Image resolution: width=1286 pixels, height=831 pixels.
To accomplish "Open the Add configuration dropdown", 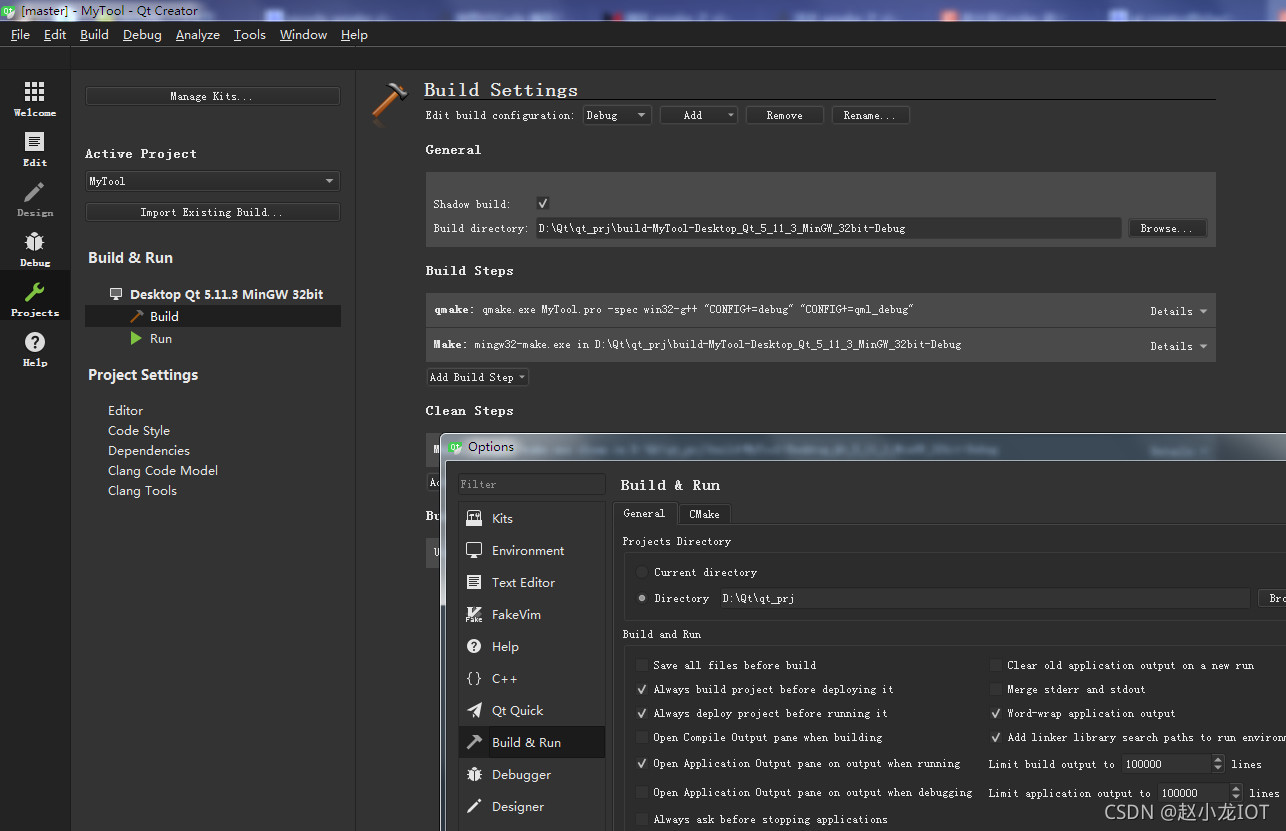I will pyautogui.click(x=699, y=115).
